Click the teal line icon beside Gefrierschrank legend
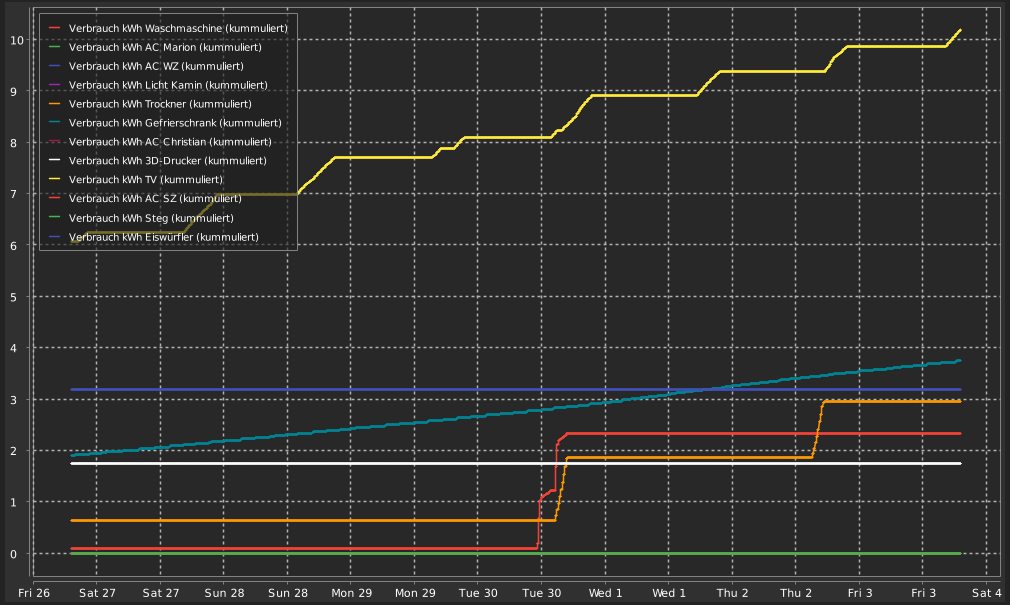This screenshot has height=605, width=1010. pos(55,123)
